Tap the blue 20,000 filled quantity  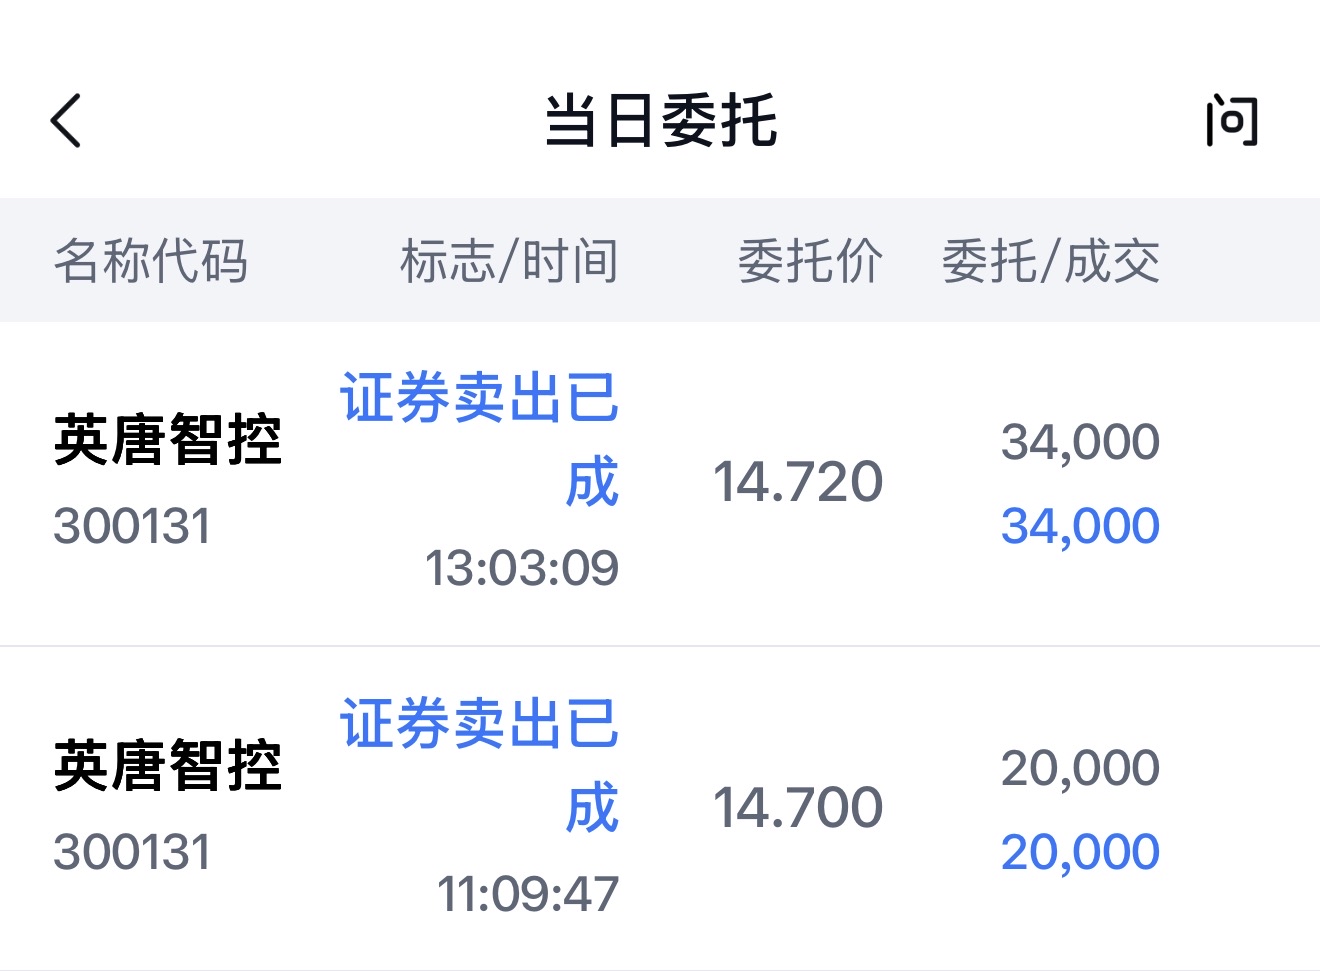pyautogui.click(x=1081, y=852)
